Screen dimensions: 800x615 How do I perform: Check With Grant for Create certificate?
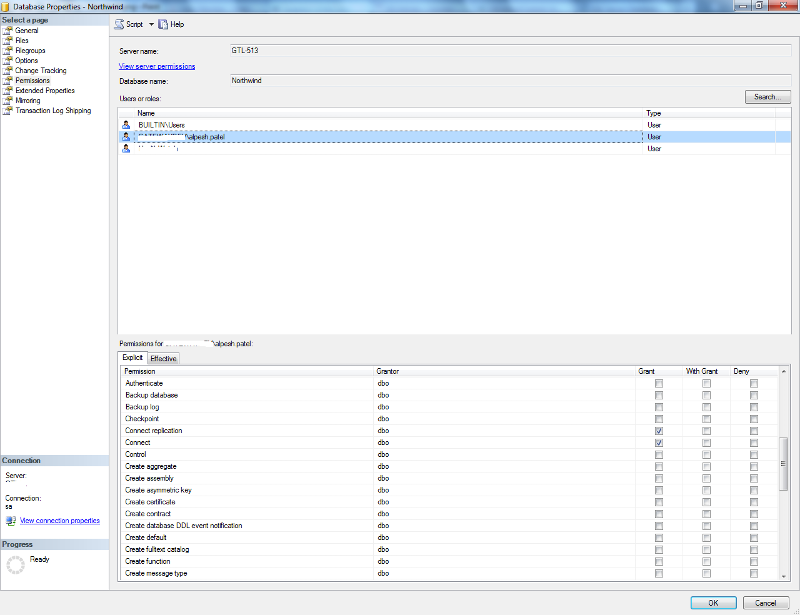coord(706,502)
